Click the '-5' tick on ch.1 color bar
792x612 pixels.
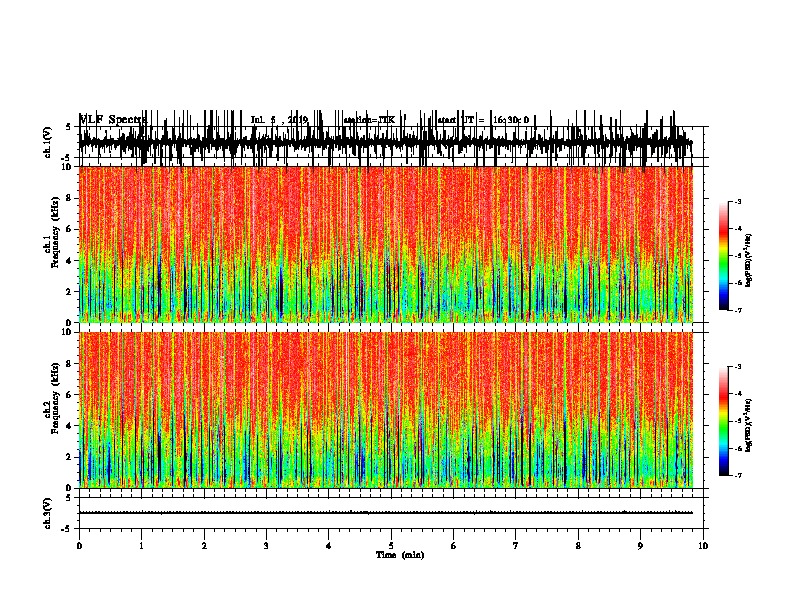point(738,256)
